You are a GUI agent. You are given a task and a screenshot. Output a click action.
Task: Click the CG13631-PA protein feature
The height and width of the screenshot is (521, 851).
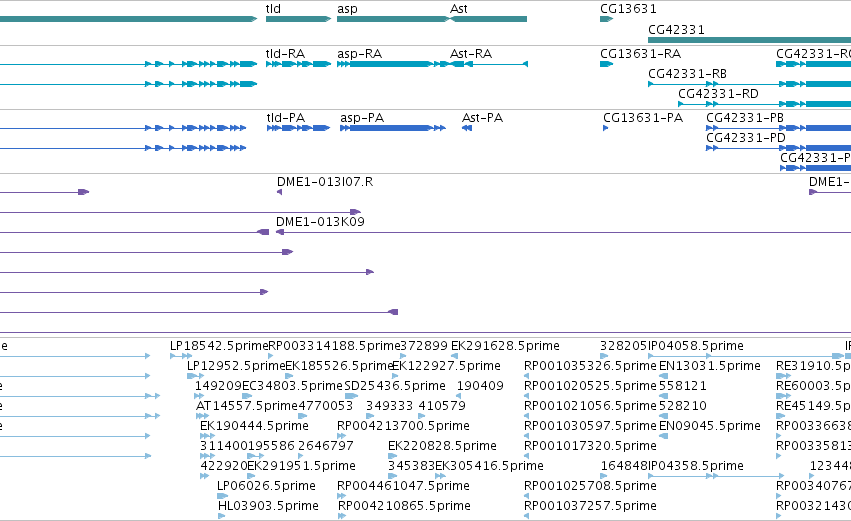coord(606,128)
